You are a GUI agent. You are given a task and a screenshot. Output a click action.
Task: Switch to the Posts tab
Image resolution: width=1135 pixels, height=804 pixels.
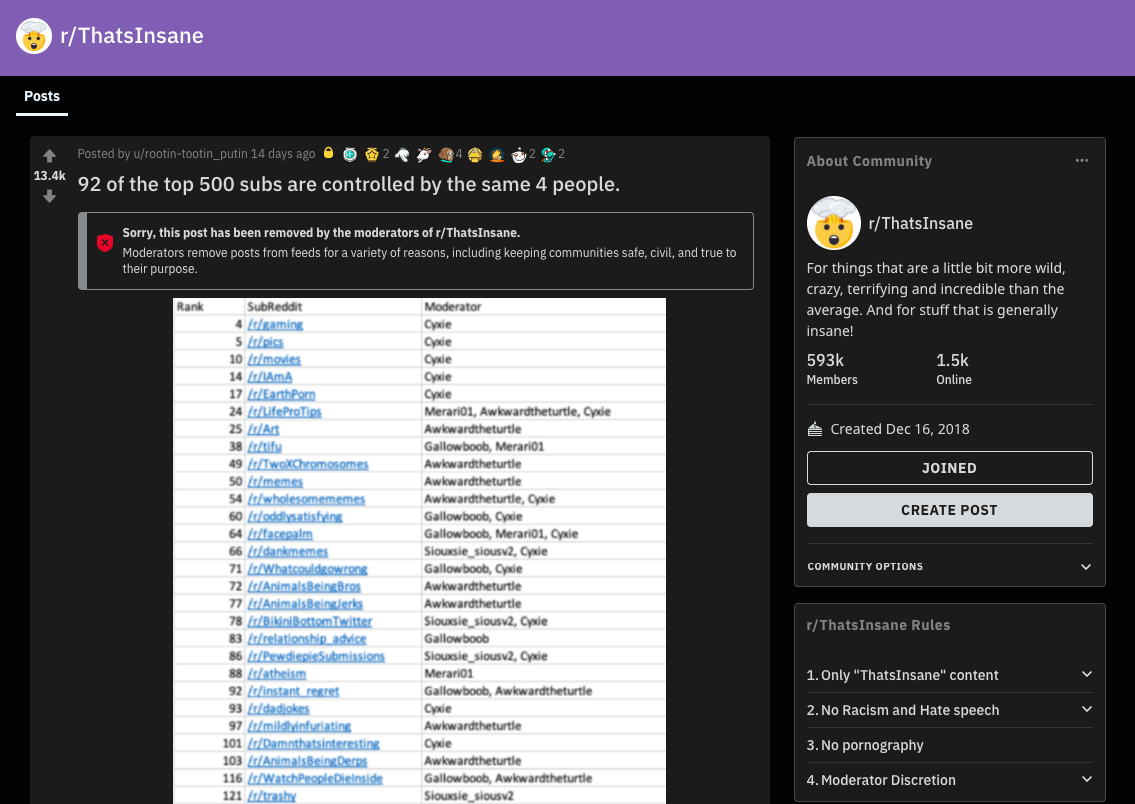41,96
